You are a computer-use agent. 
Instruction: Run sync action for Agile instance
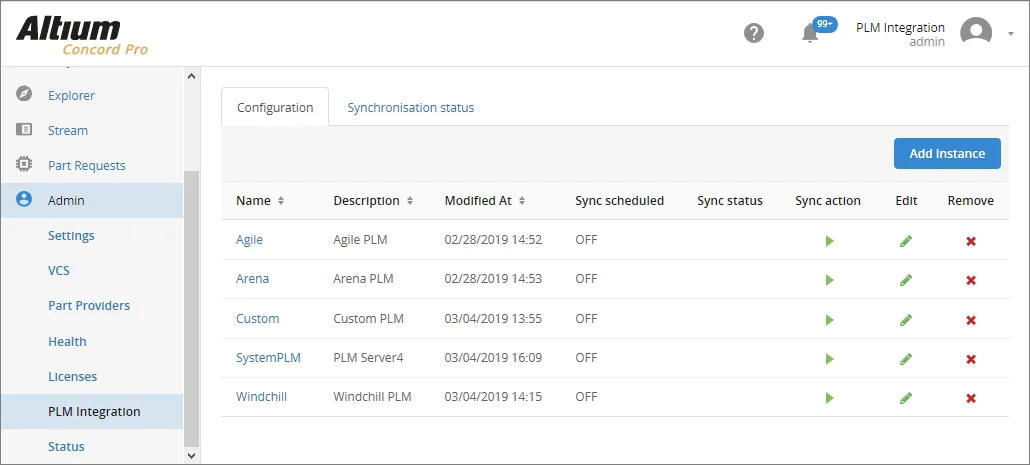point(829,241)
